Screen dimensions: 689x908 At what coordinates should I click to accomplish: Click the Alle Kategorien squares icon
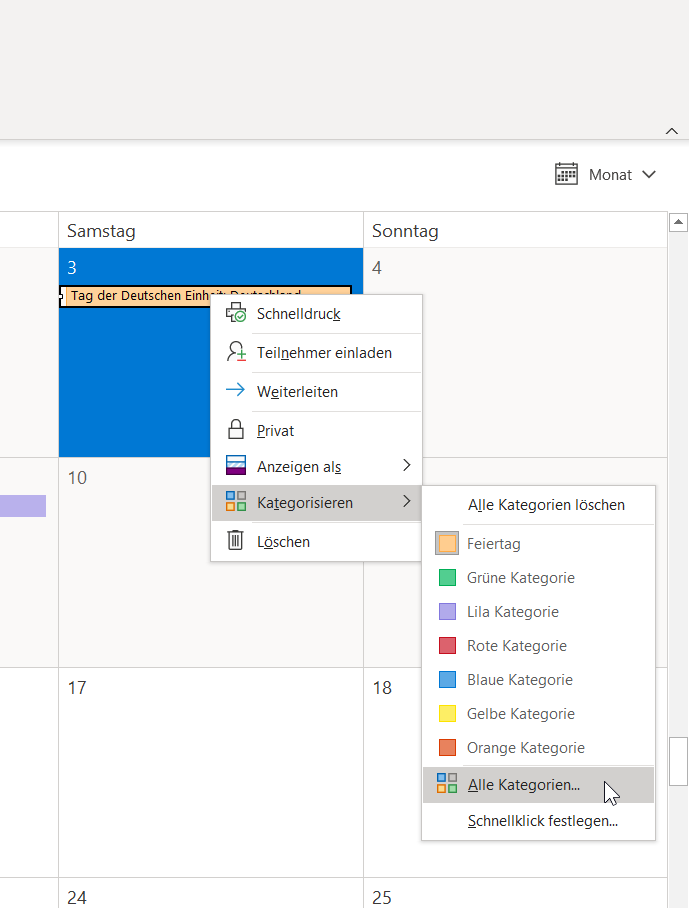pyautogui.click(x=447, y=783)
